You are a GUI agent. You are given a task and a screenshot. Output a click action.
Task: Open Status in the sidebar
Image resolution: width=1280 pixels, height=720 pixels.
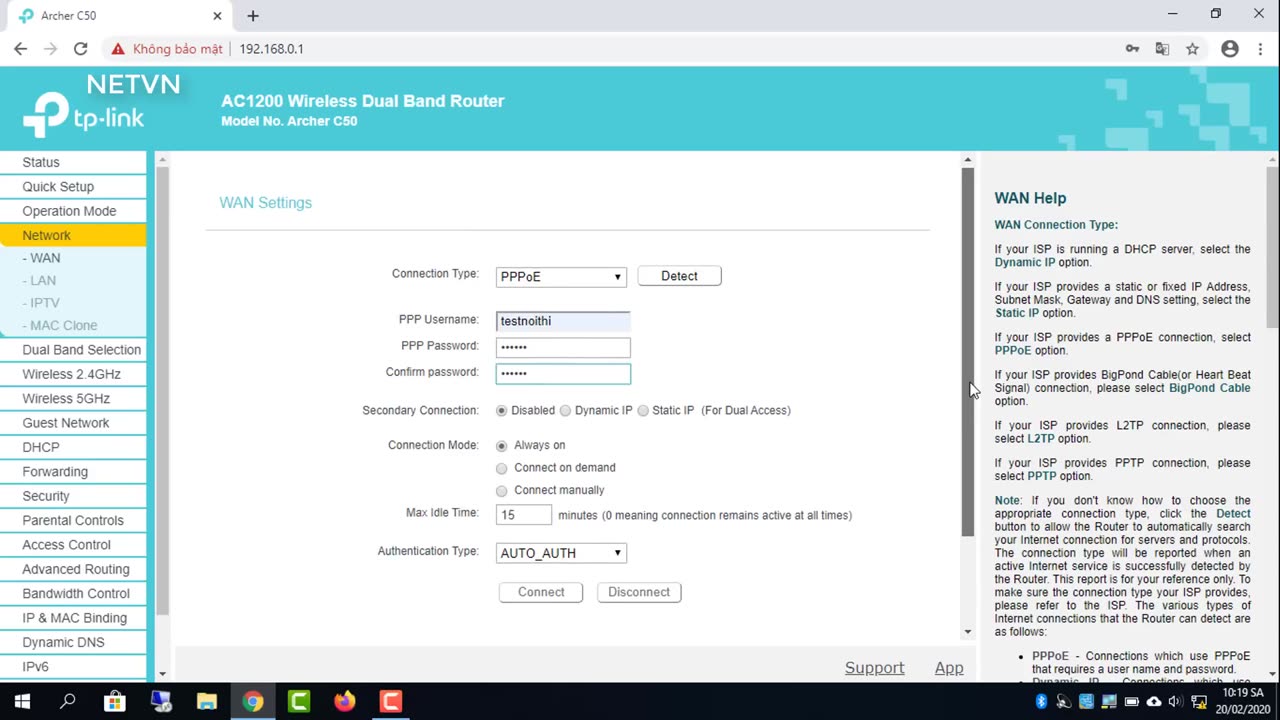[x=73, y=162]
